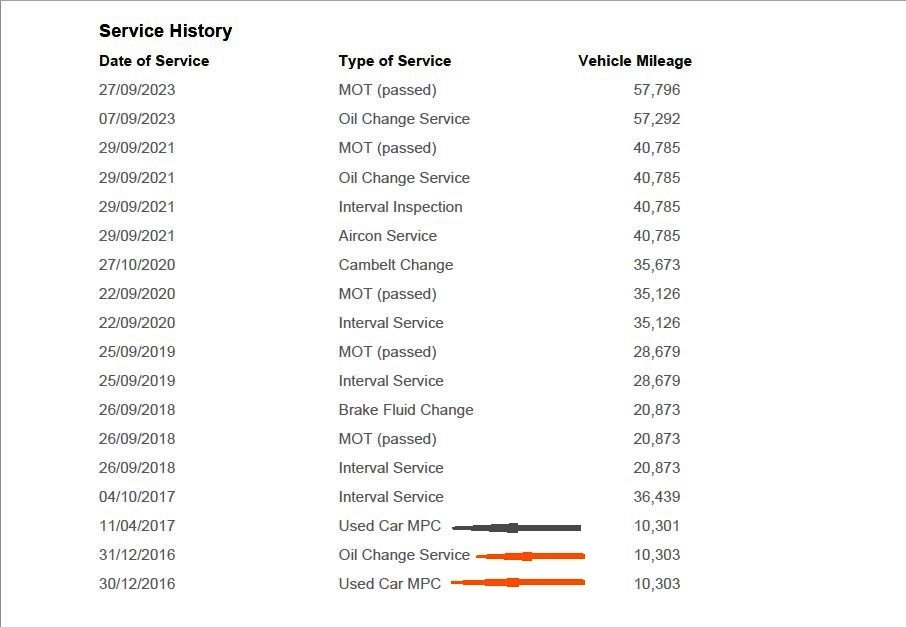Image resolution: width=906 pixels, height=627 pixels.
Task: Click the 27/09/2023 date entry
Action: [137, 90]
